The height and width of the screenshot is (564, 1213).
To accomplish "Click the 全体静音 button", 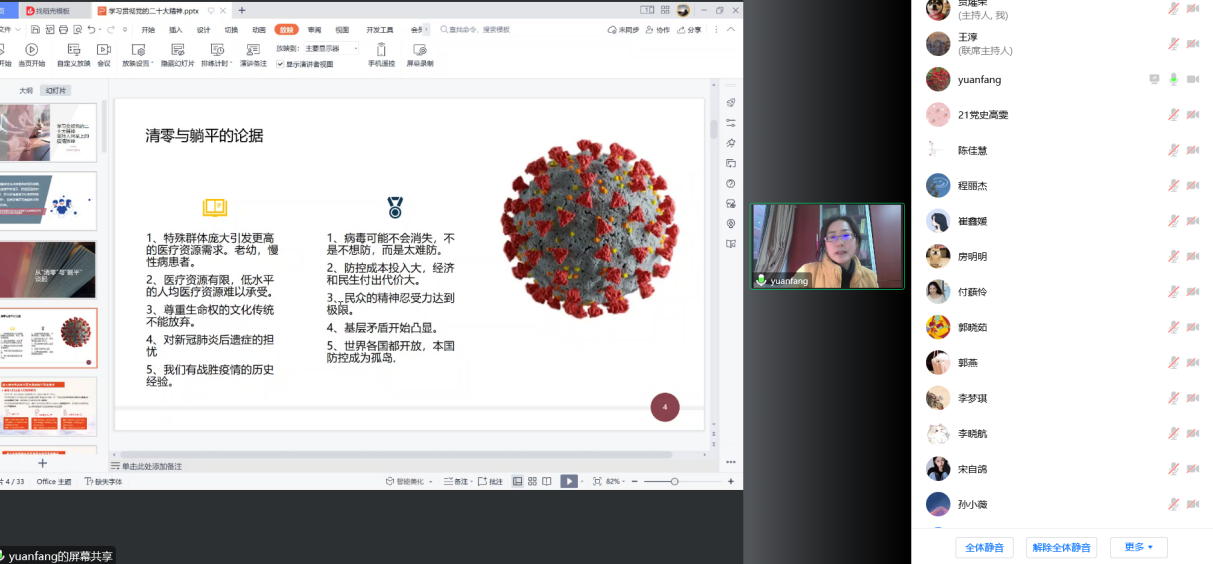I will pos(985,547).
